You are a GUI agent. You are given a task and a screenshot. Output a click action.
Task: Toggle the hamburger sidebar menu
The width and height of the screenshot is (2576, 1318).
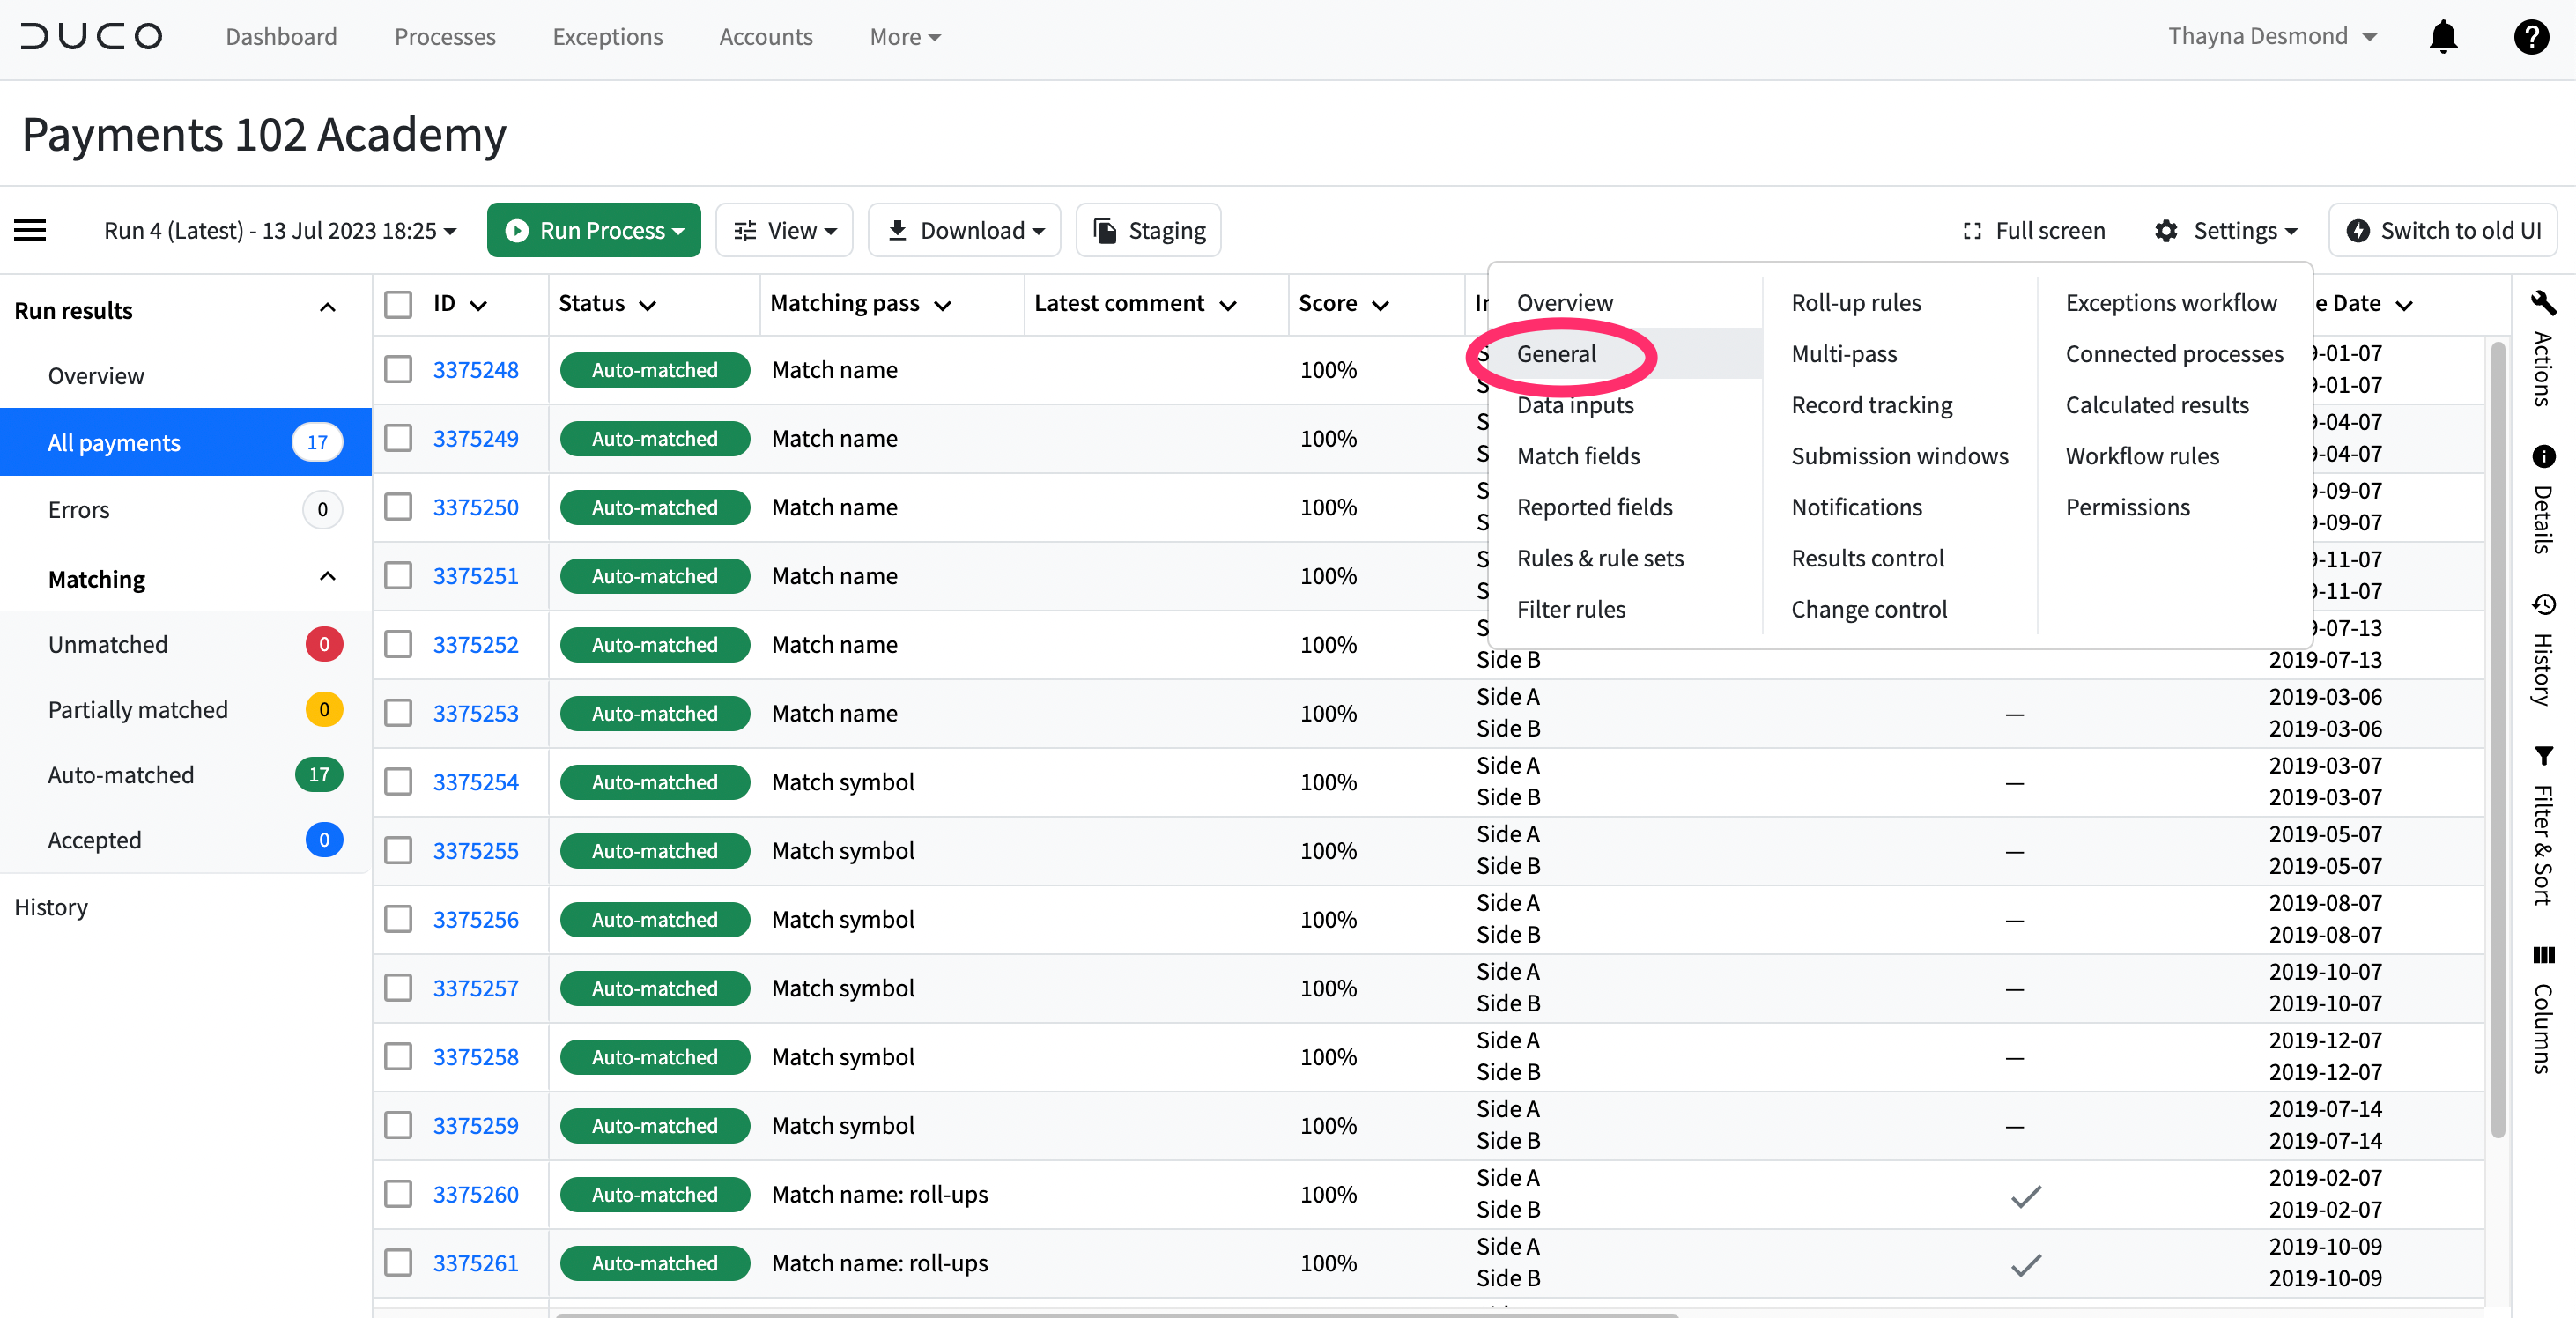pos(30,230)
